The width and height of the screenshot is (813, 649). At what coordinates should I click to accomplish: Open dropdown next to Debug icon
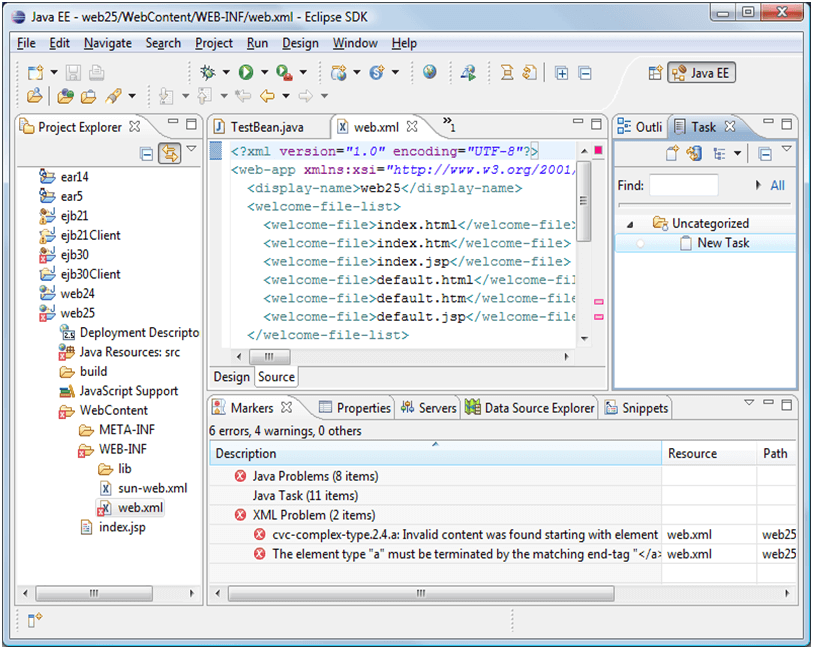click(x=226, y=73)
